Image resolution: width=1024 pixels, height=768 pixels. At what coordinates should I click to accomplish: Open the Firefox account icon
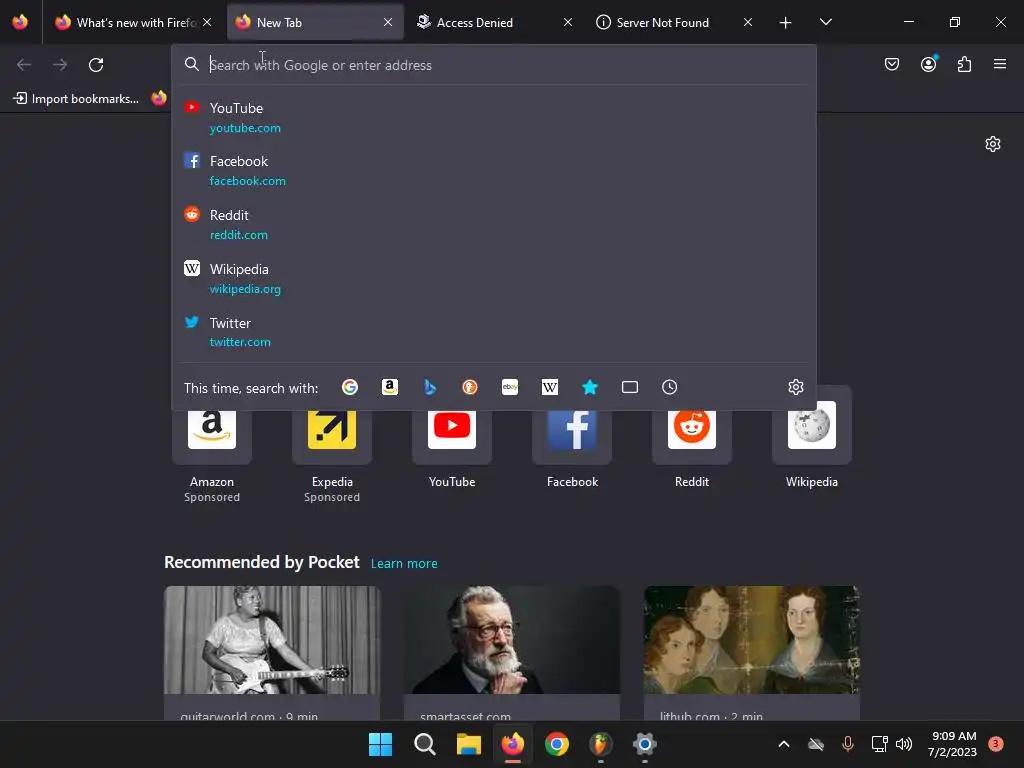(x=928, y=64)
